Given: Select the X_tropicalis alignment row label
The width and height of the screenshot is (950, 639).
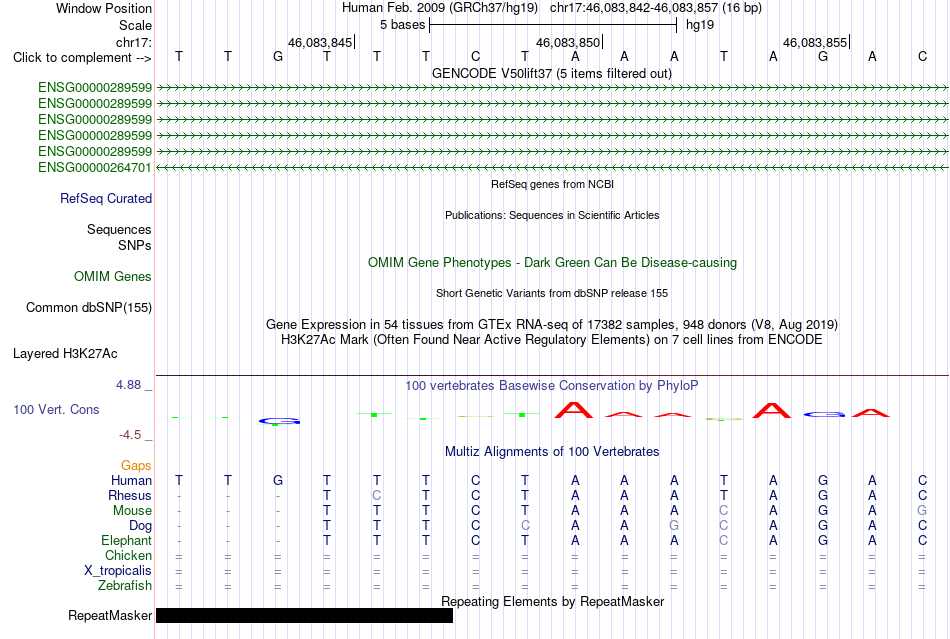Looking at the screenshot, I should [x=118, y=571].
